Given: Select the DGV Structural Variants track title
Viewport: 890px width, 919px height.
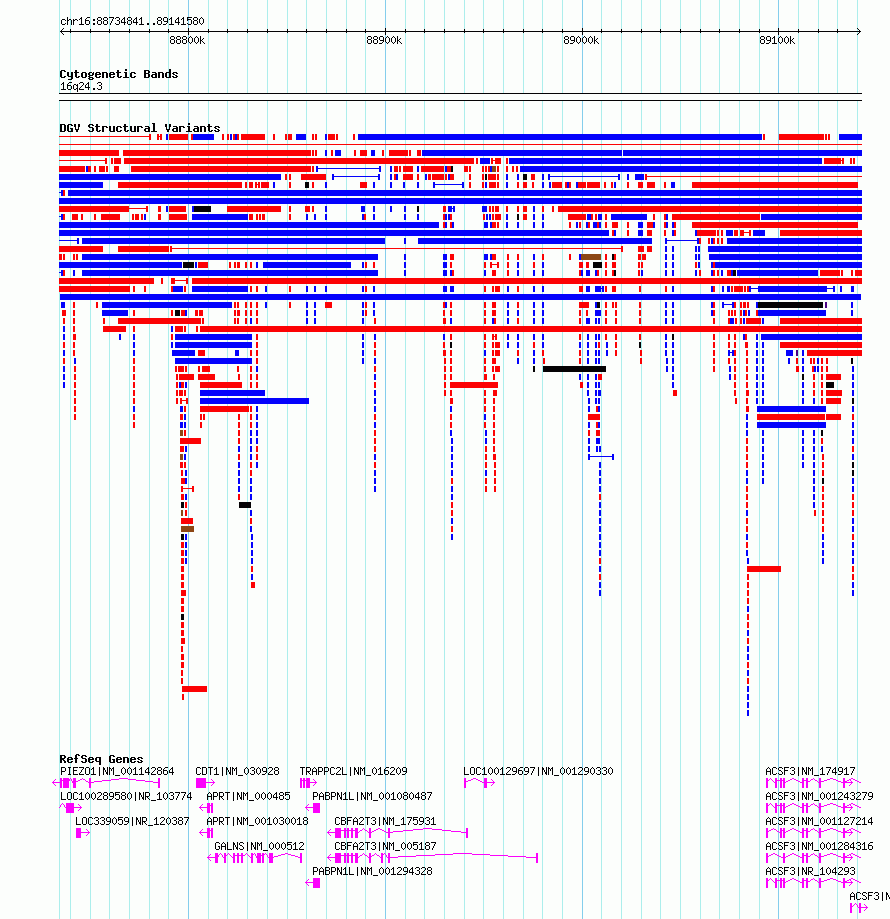Looking at the screenshot, I should [139, 128].
